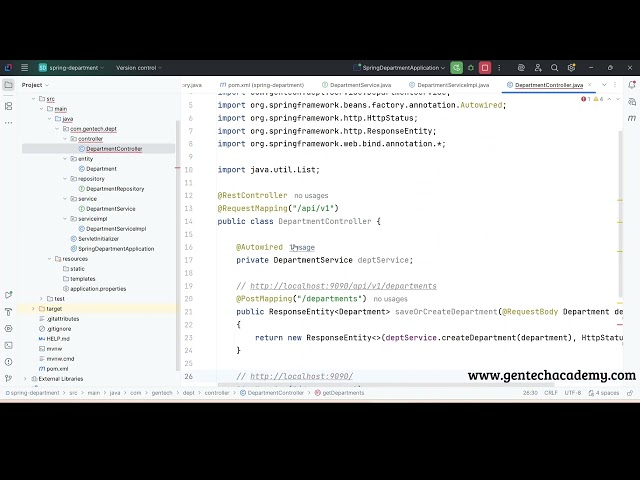Click the UTF-8 encoding widget
The height and width of the screenshot is (480, 640).
pos(573,393)
